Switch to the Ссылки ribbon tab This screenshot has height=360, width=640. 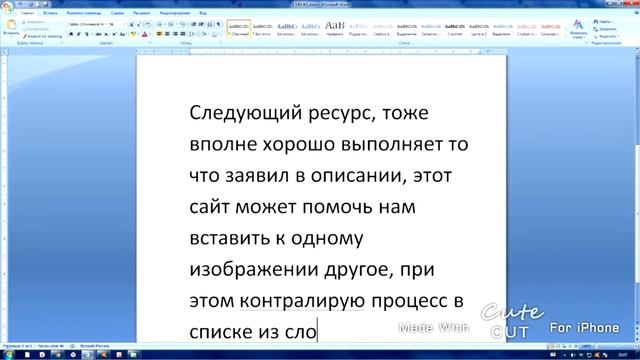117,13
